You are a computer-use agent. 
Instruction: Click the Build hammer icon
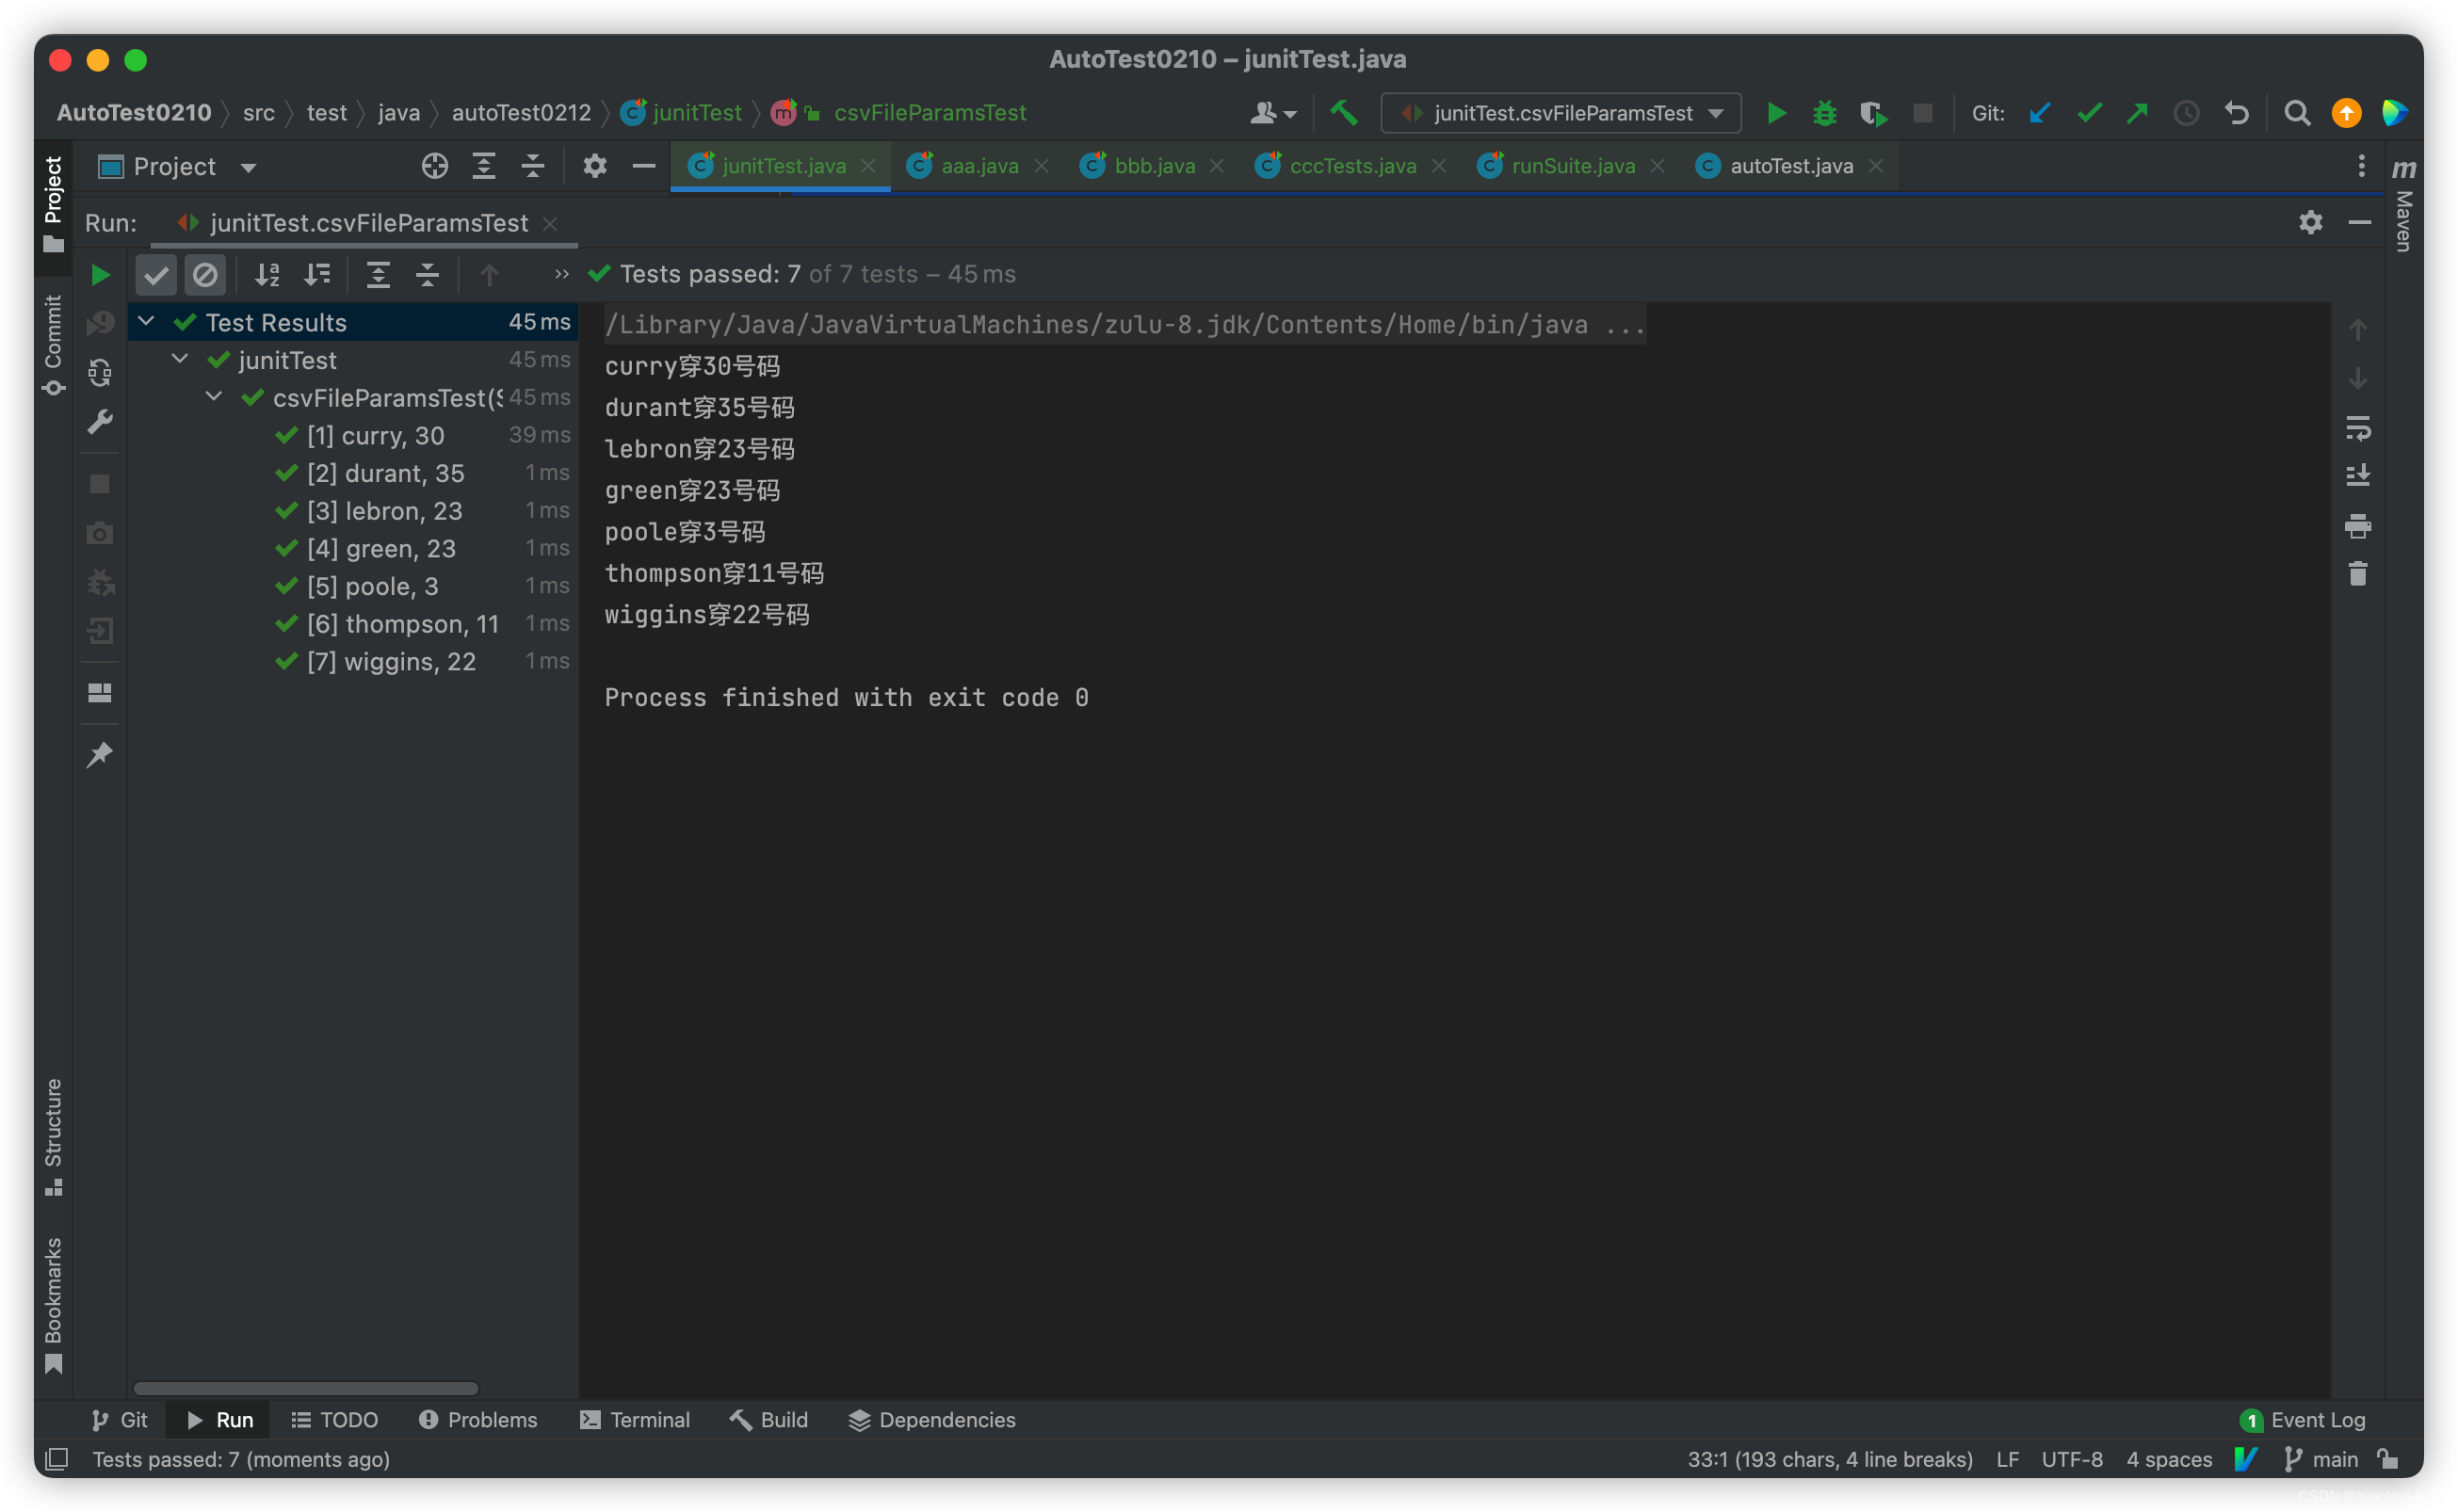pos(1344,113)
